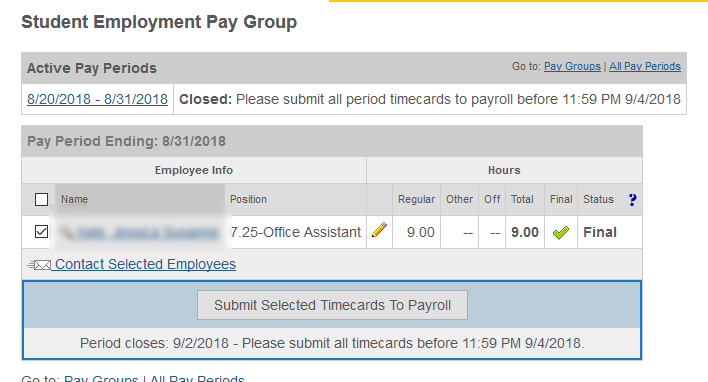Open the blurred employee name link
Screen dimensions: 708x382
coord(147,233)
